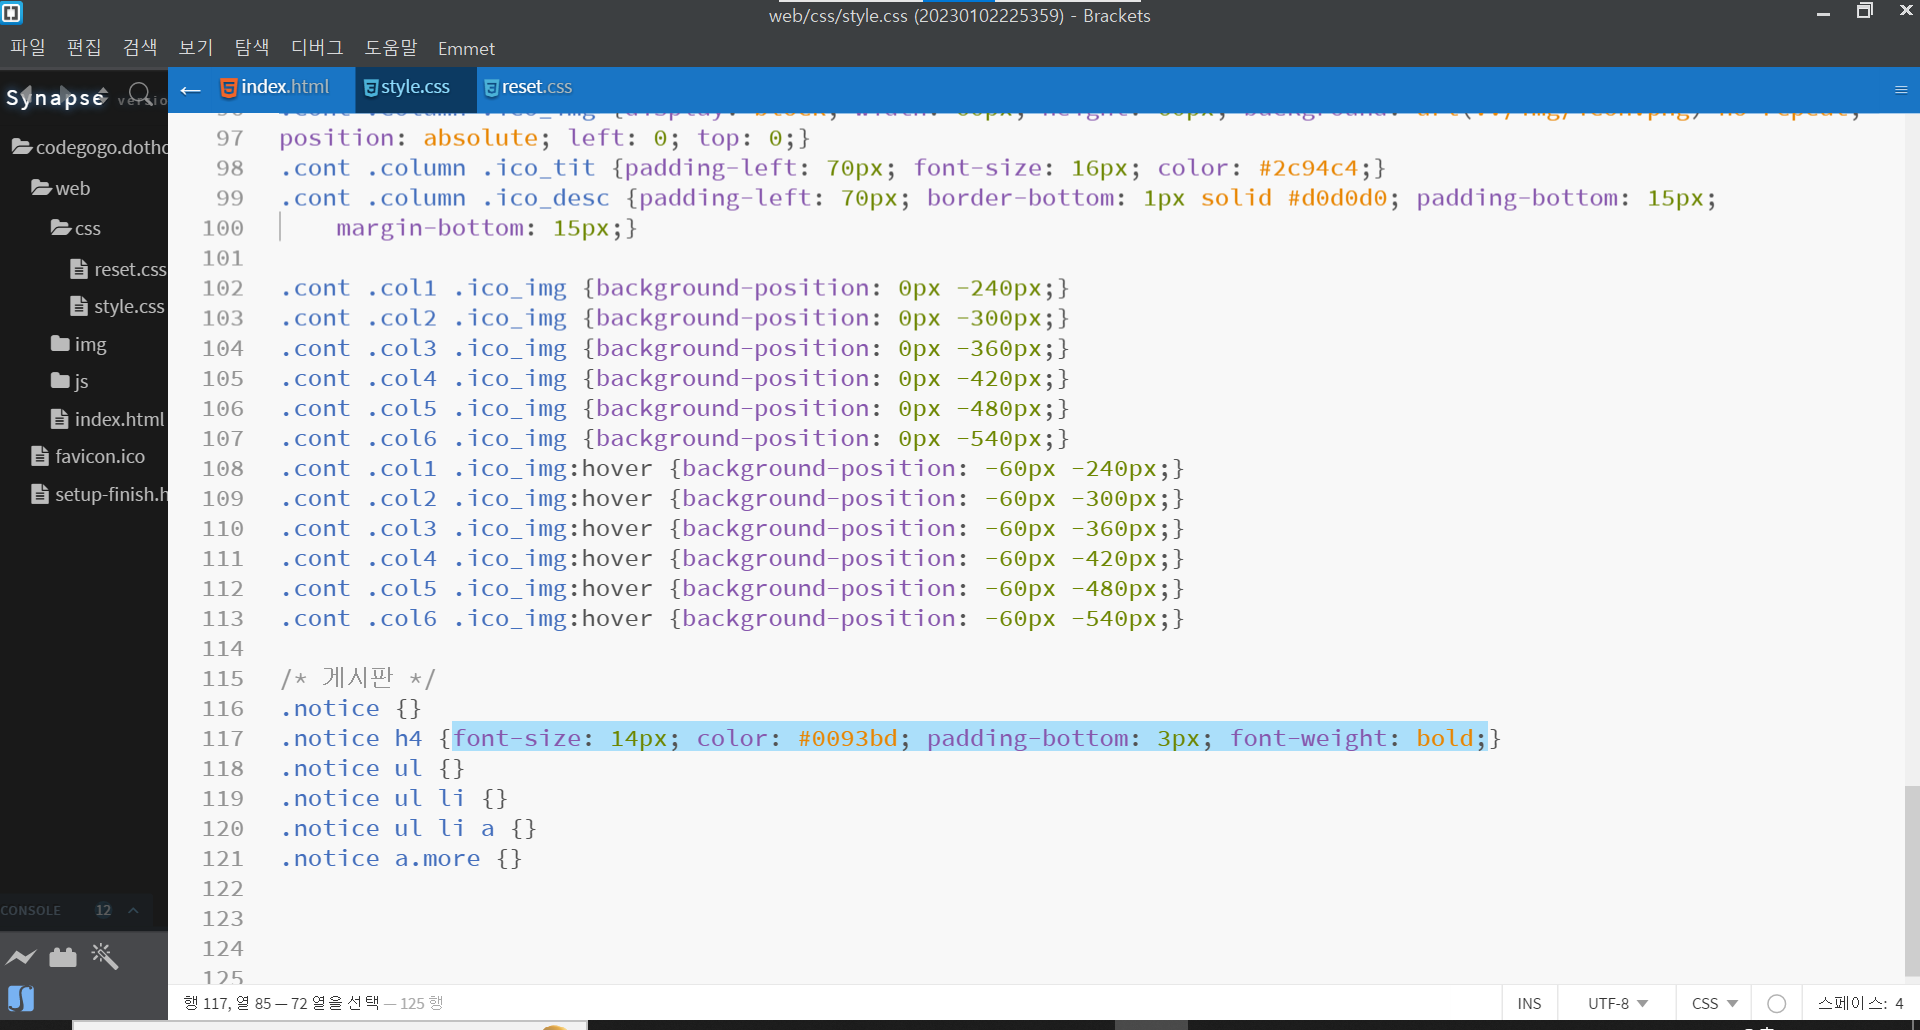Open style.css in the file tree

118,306
